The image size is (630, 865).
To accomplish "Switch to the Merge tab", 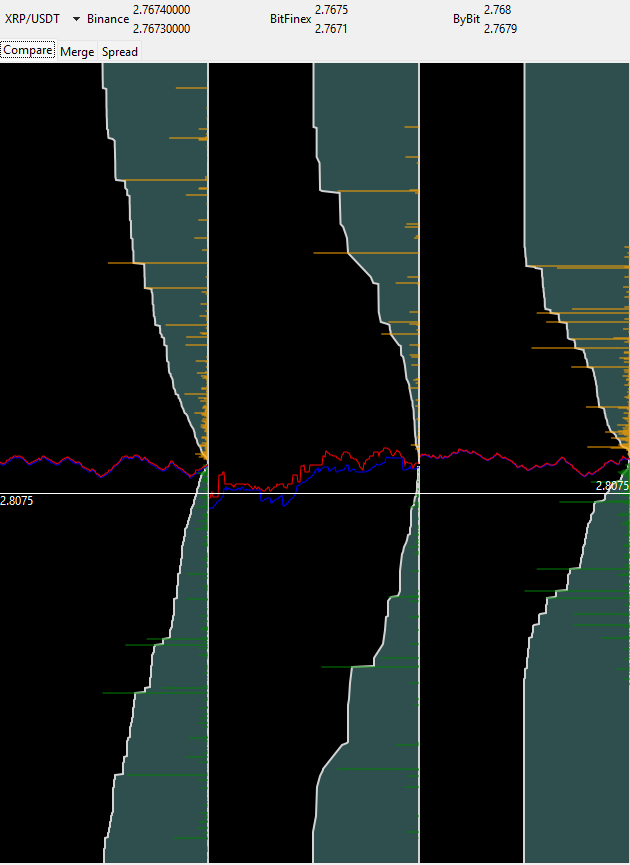I will coord(77,51).
